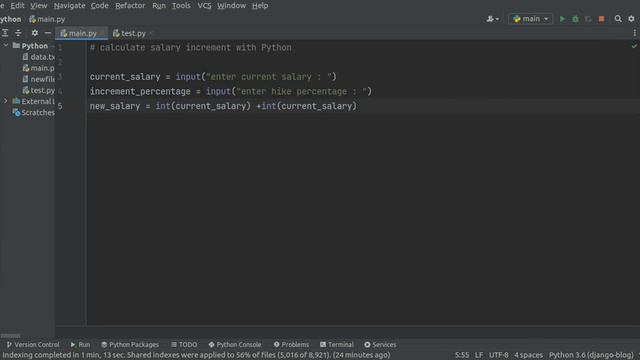This screenshot has height=360, width=640.
Task: Open Python Console tool window
Action: [234, 344]
